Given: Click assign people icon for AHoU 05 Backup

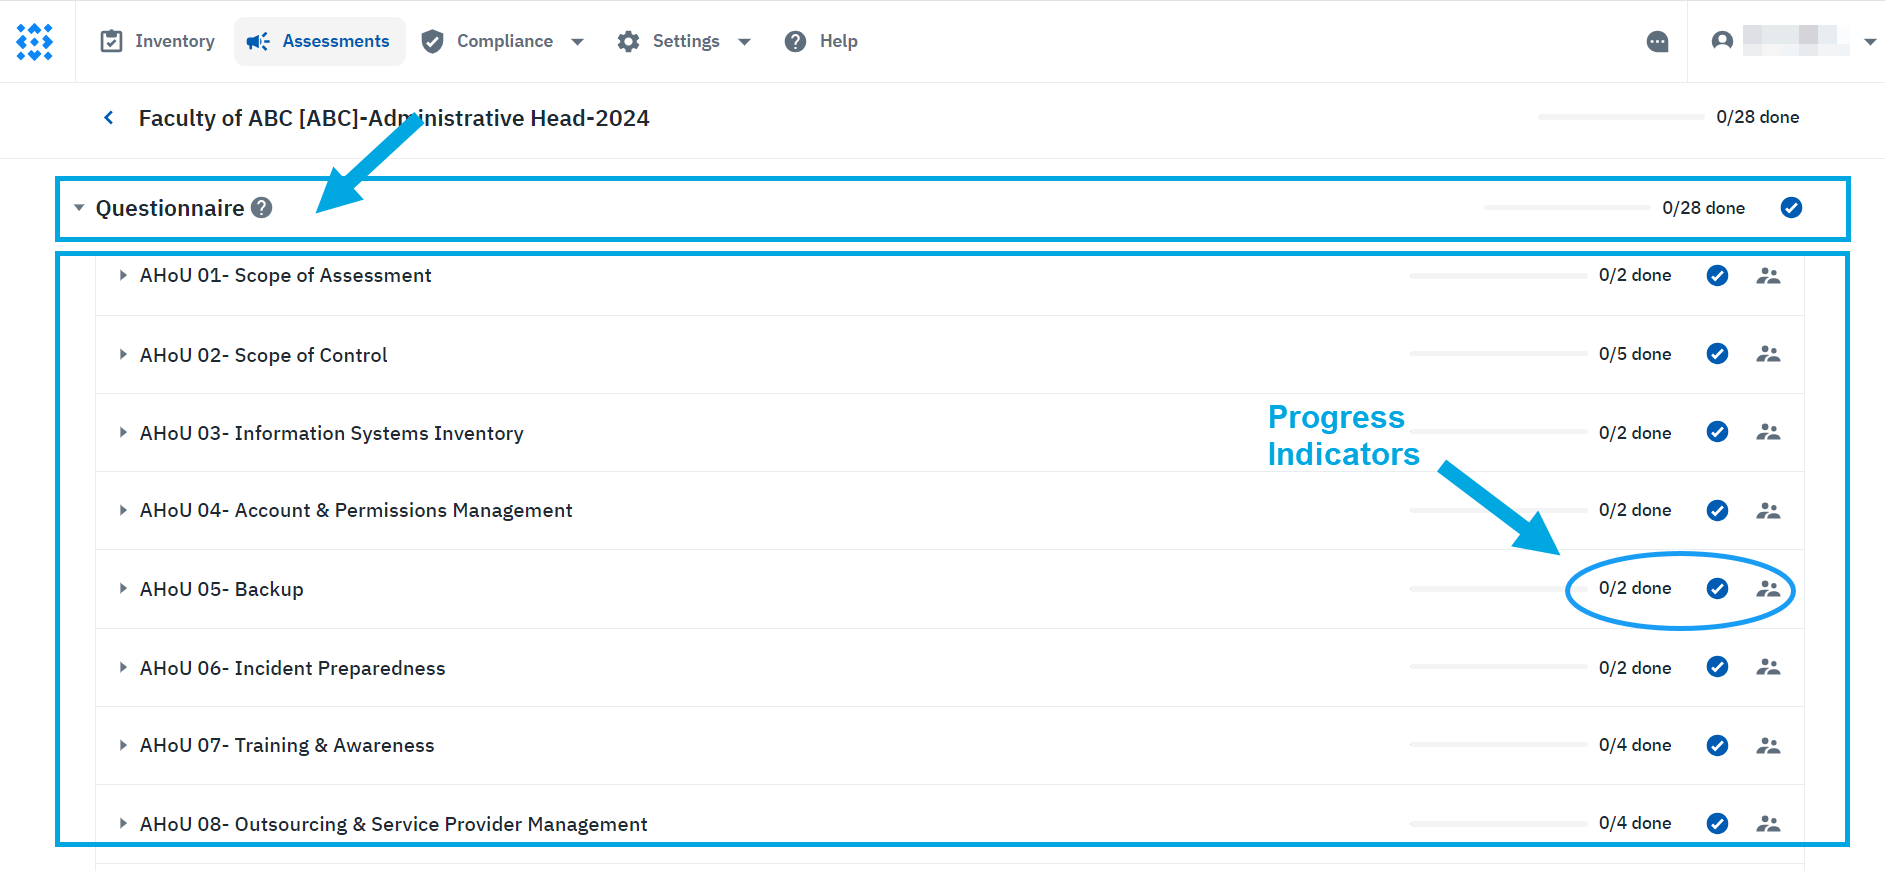Looking at the screenshot, I should (x=1768, y=589).
